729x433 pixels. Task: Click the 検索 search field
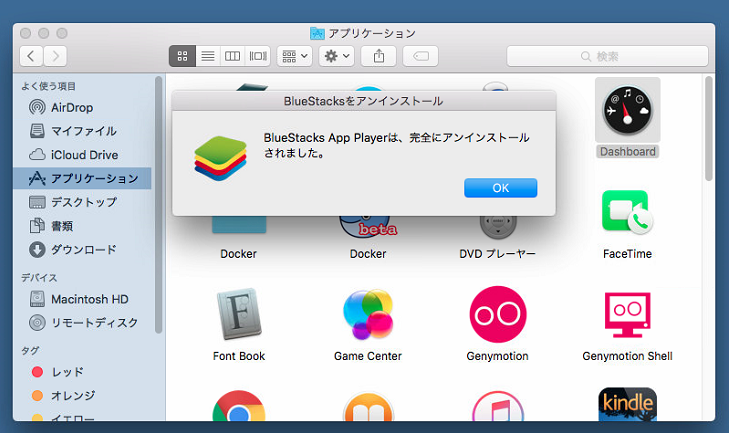click(x=607, y=56)
